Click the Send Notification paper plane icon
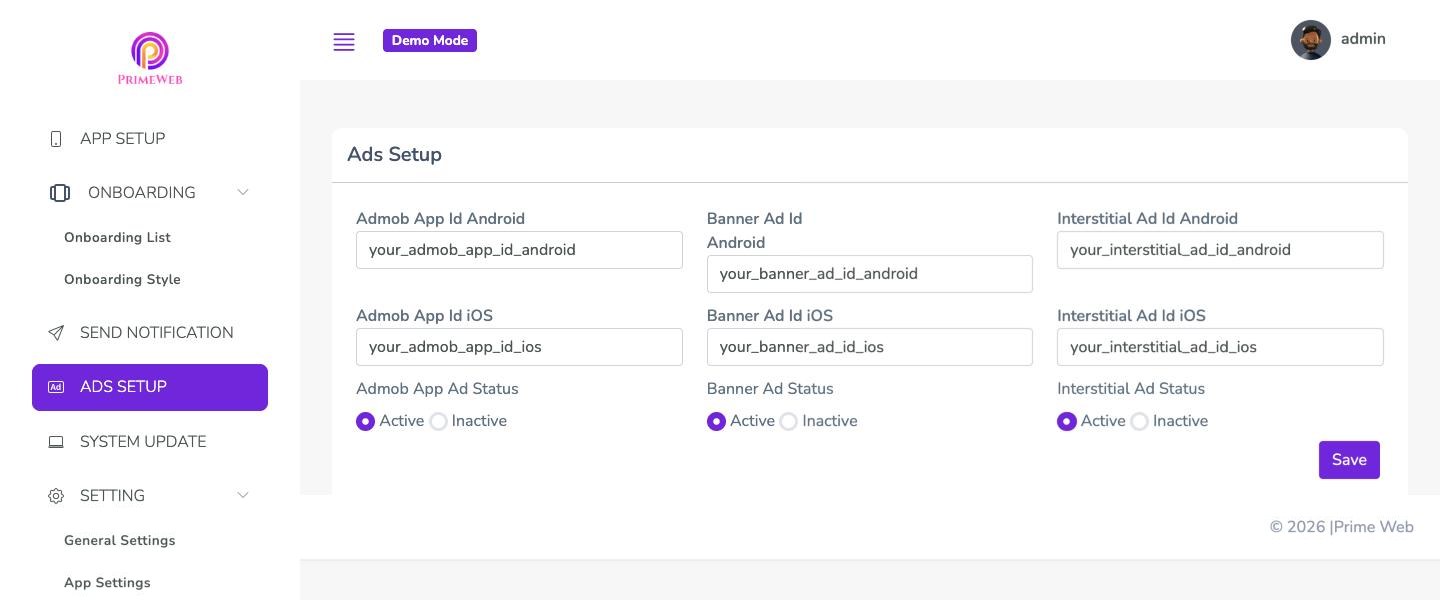The height and width of the screenshot is (600, 1440). click(56, 333)
